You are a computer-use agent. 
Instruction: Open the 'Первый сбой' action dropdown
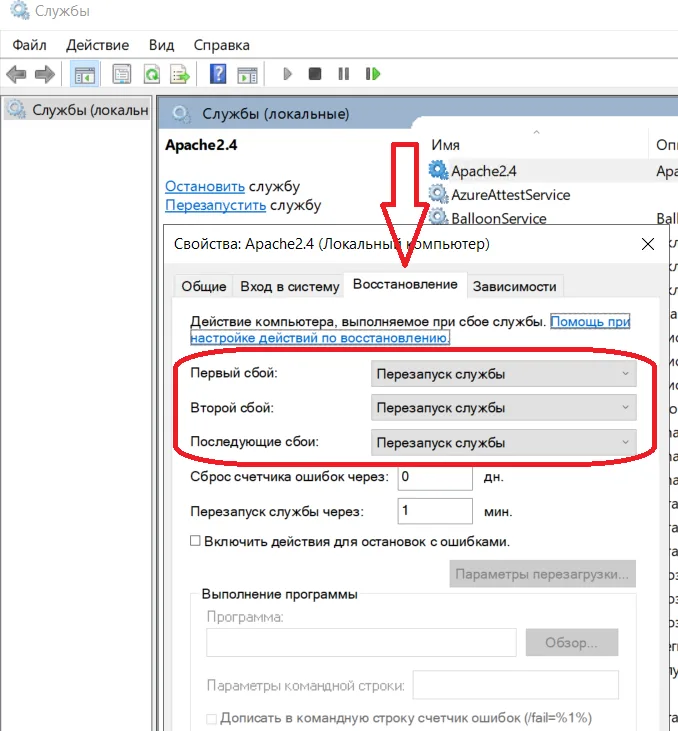[503, 374]
